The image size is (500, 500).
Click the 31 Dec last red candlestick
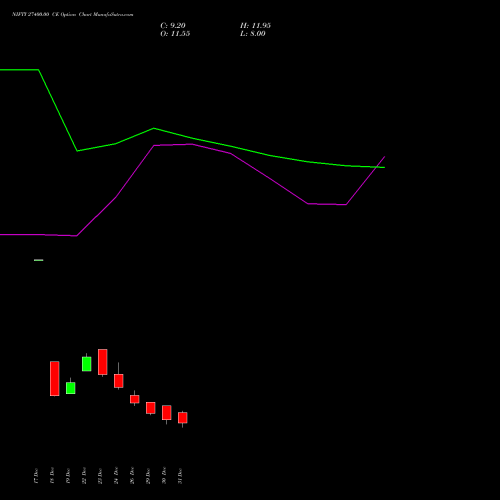pos(183,418)
